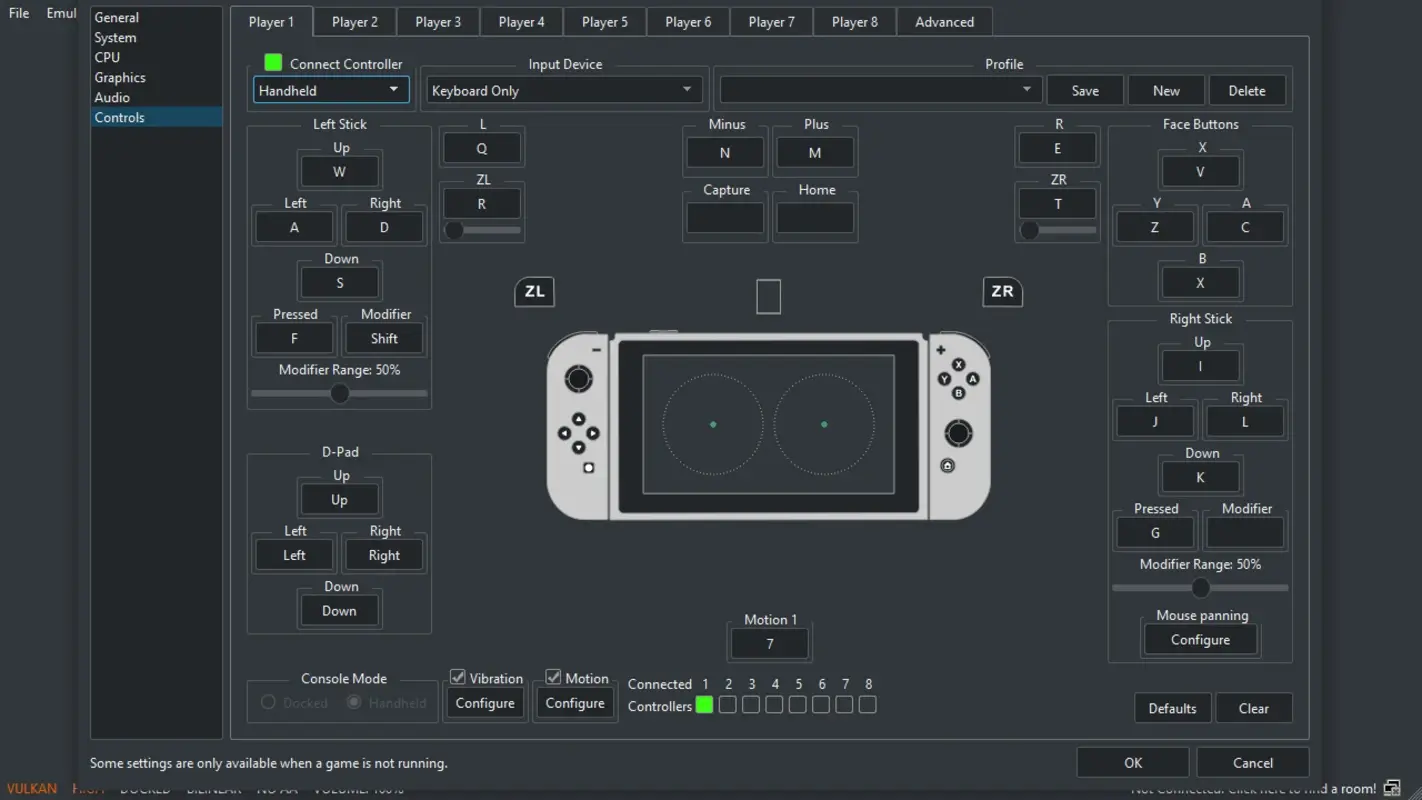This screenshot has width=1422, height=800.
Task: Adjust the Left Stick Modifier Range slider
Action: tap(339, 393)
